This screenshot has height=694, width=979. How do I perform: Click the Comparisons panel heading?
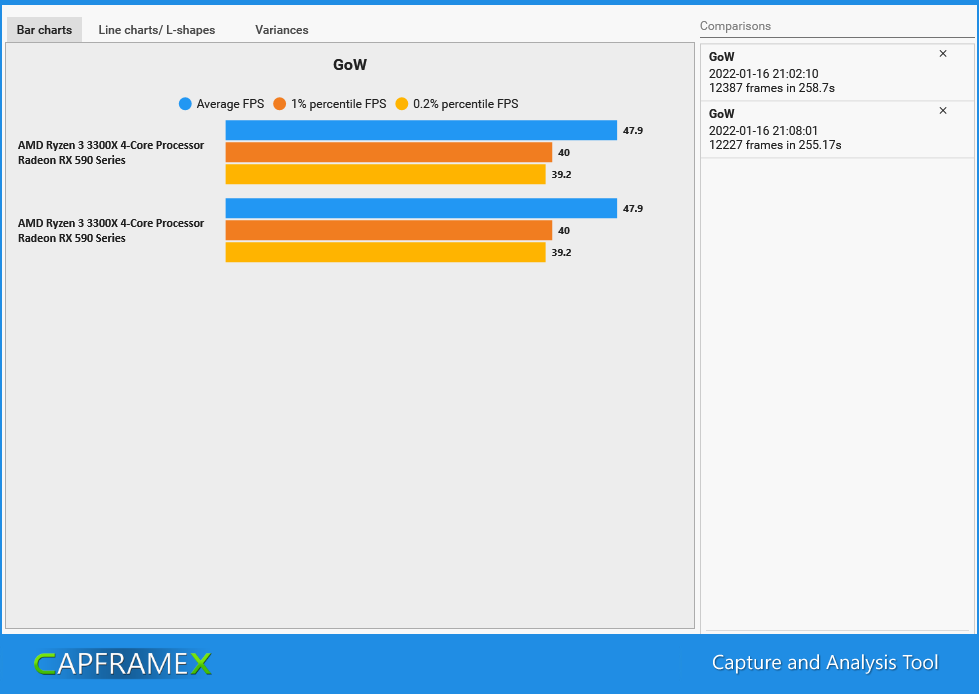(x=735, y=26)
